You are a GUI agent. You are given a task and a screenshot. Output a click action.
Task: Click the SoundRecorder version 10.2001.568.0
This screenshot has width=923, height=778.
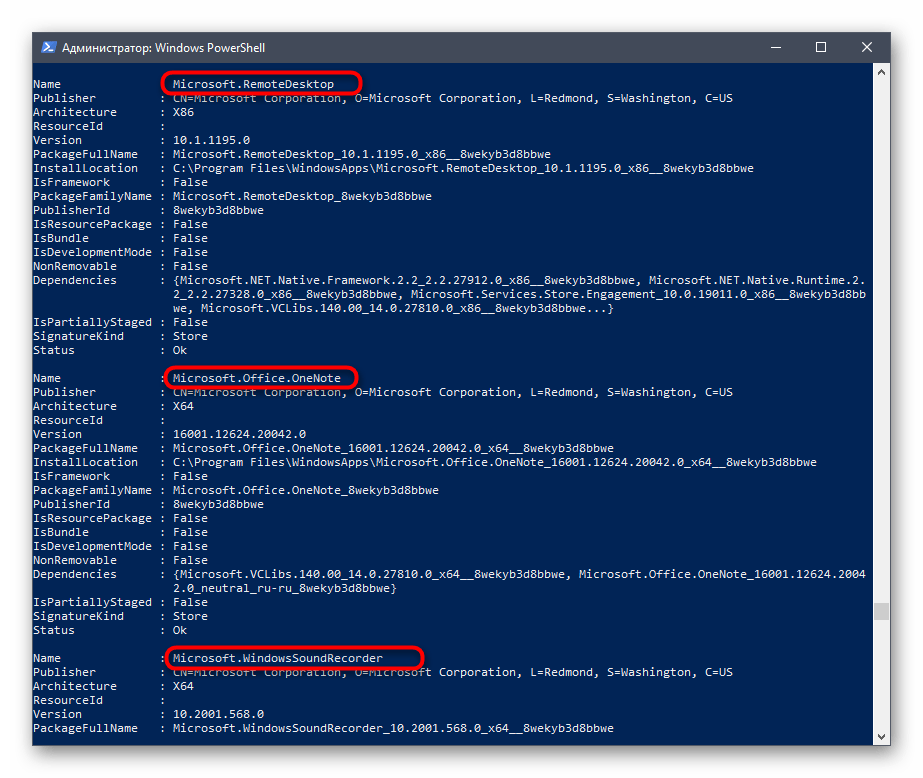218,714
